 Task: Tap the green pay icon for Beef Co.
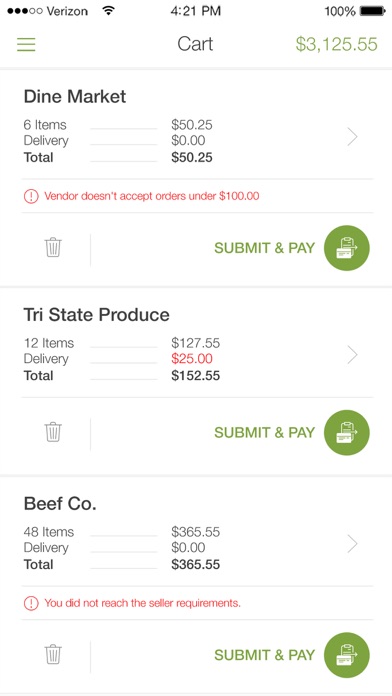(347, 655)
